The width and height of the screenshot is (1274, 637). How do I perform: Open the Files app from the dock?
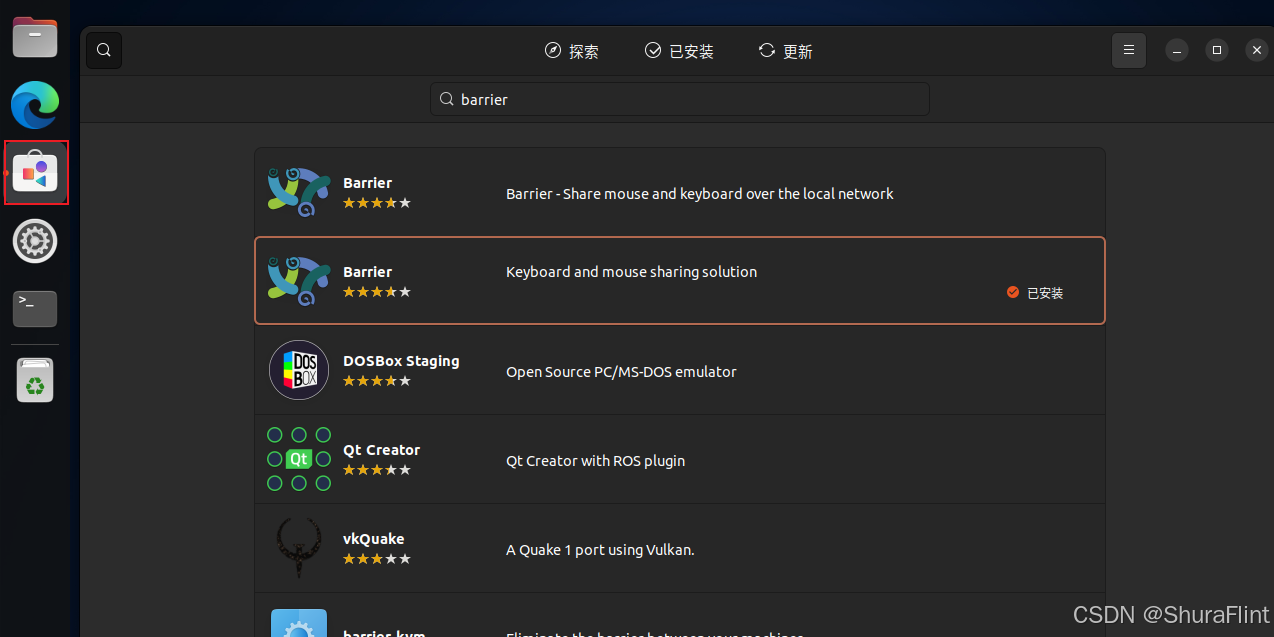tap(35, 37)
